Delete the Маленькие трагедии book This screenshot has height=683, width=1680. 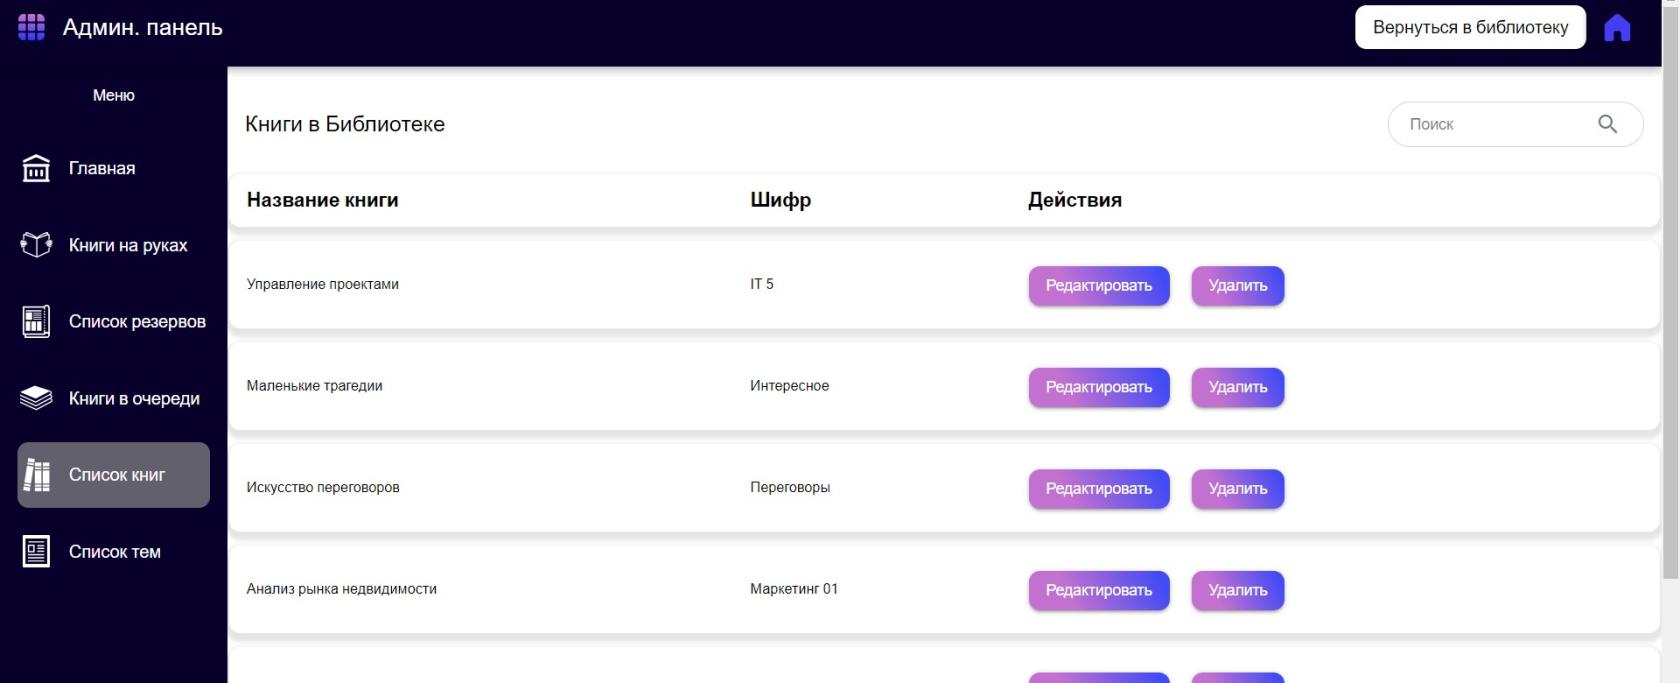1237,387
